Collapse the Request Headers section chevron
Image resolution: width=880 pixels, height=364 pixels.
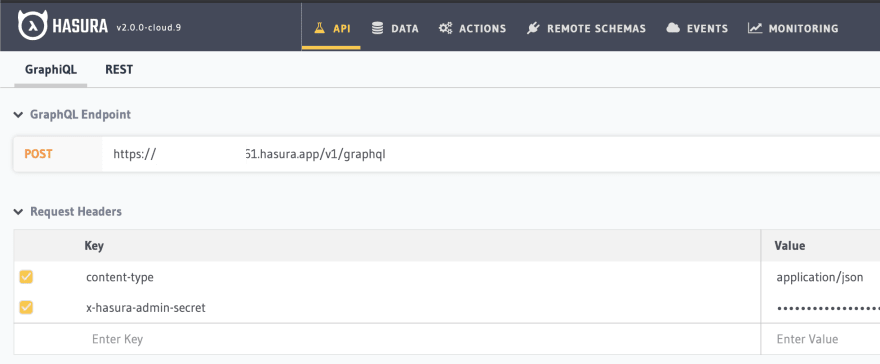click(x=19, y=212)
